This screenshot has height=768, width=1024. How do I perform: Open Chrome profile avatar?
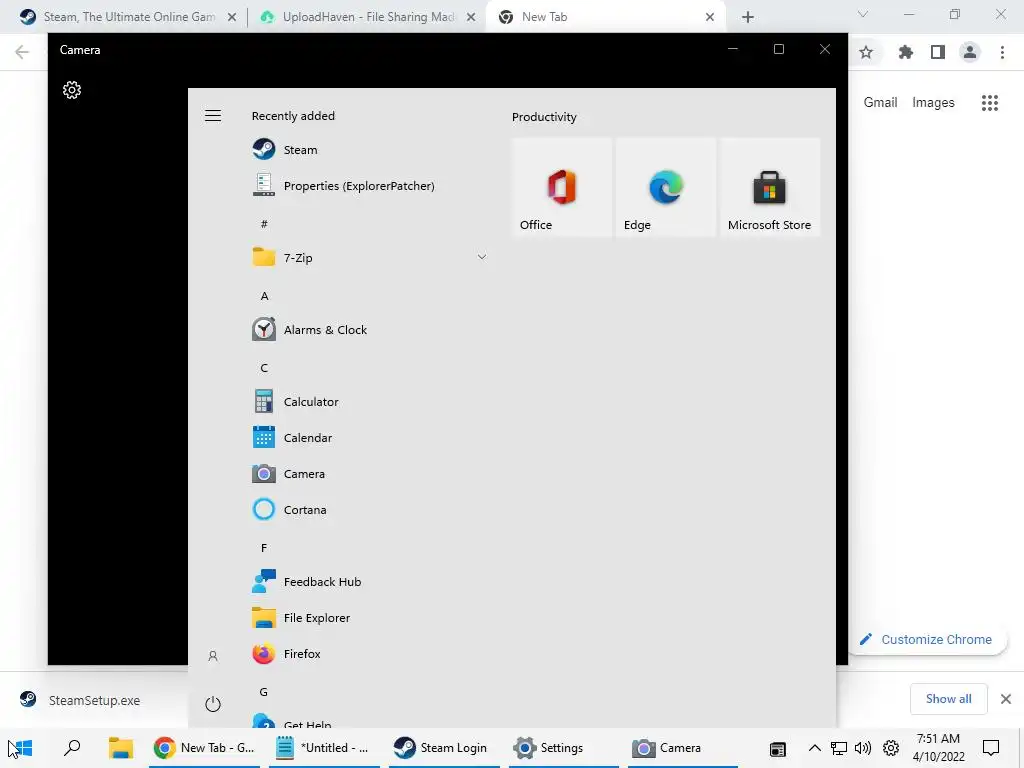click(x=970, y=52)
